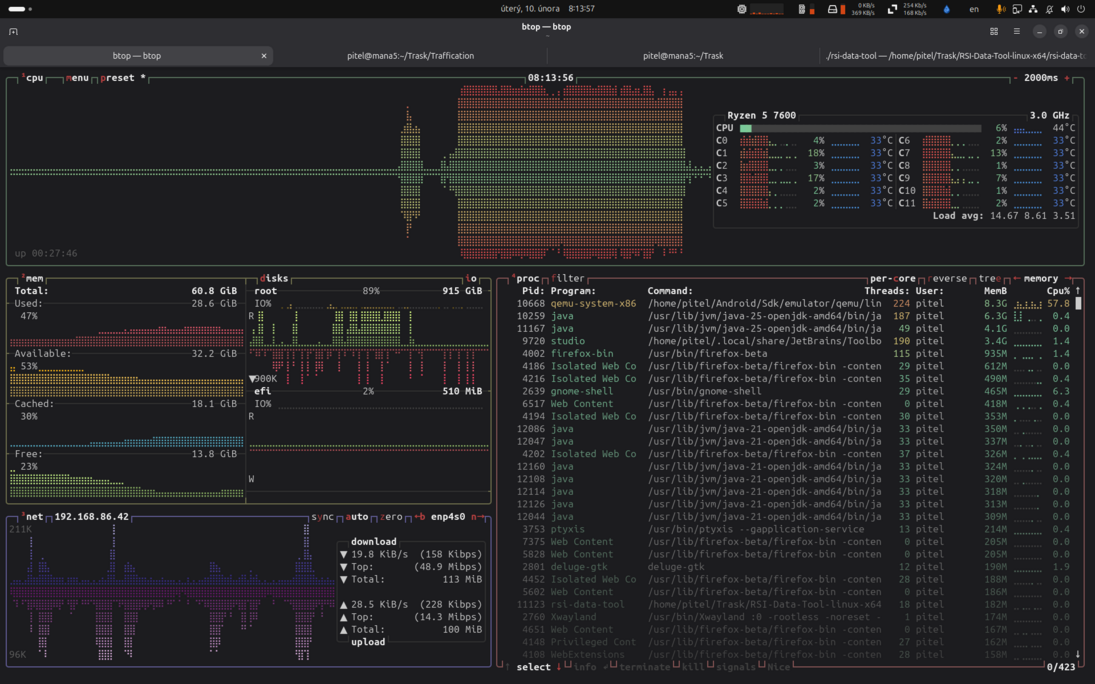Select the Xwayland process row
This screenshot has height=684, width=1095.
(792, 617)
